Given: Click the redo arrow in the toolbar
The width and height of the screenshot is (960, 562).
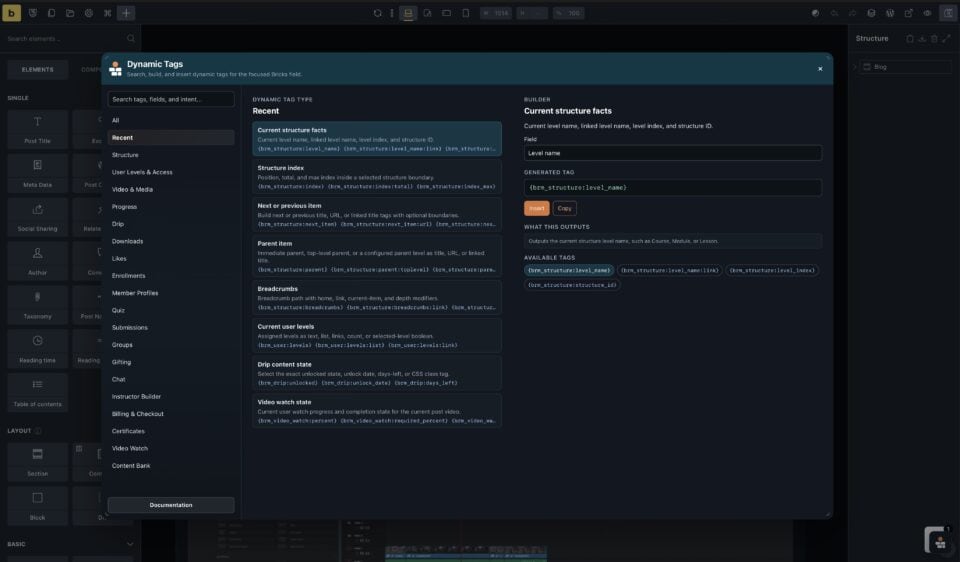Looking at the screenshot, I should coord(852,13).
